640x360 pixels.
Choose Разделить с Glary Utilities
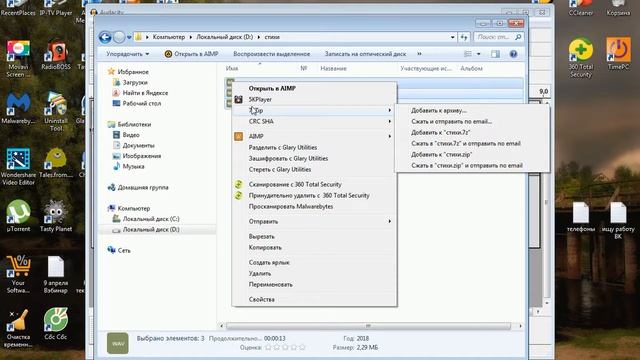click(x=314, y=147)
